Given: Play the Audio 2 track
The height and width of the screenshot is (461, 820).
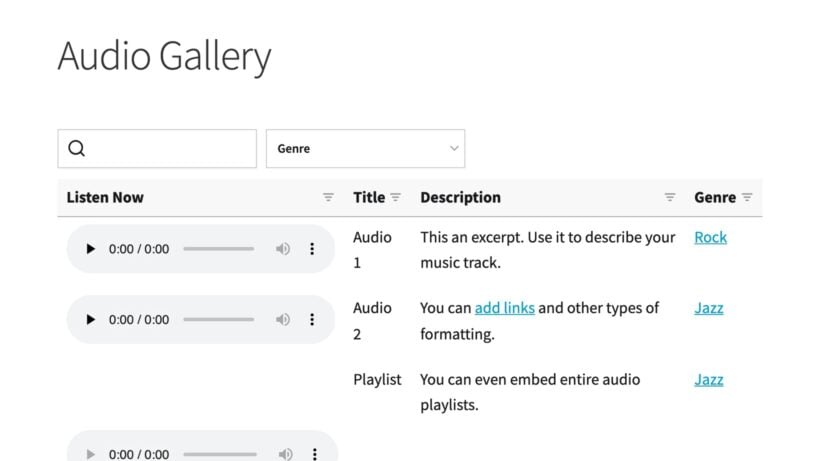Looking at the screenshot, I should click(90, 319).
